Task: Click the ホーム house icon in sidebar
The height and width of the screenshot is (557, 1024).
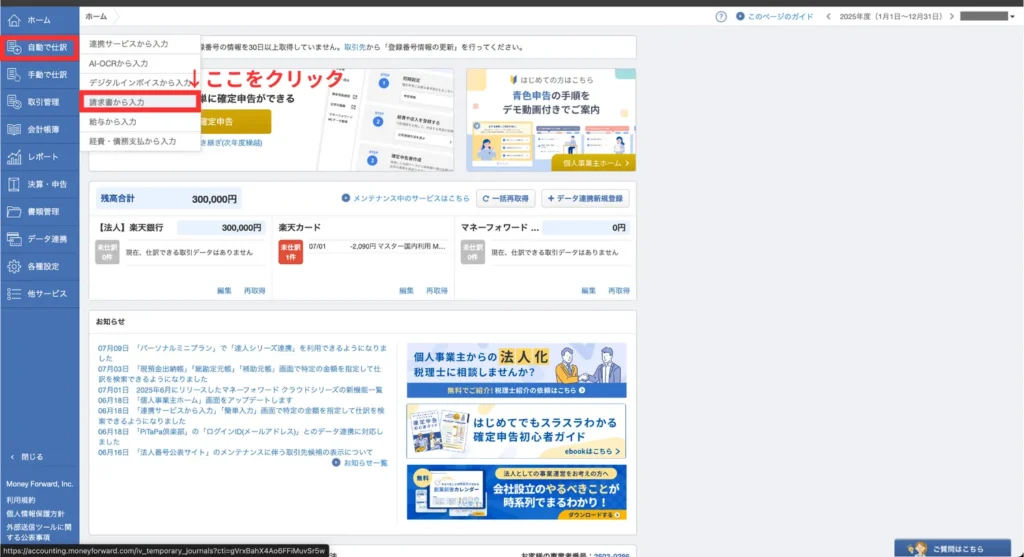Action: coord(14,19)
